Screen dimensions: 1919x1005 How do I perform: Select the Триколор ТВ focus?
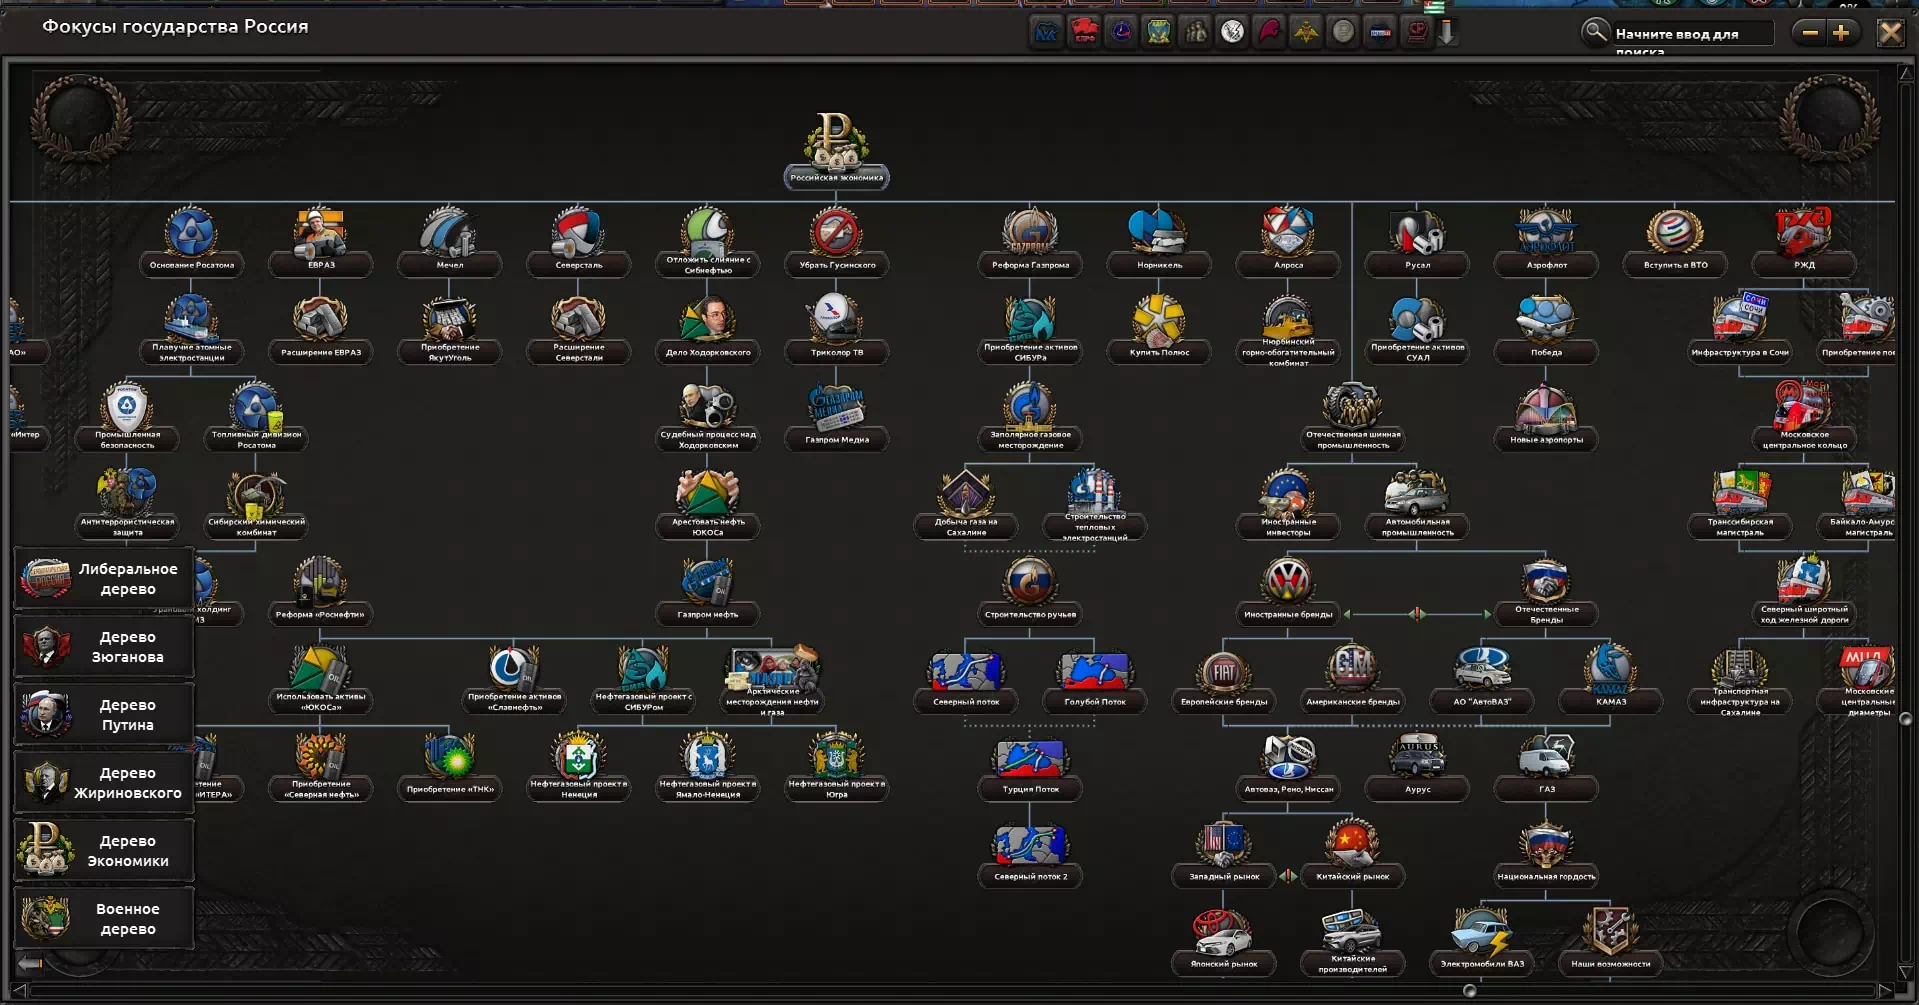click(836, 327)
